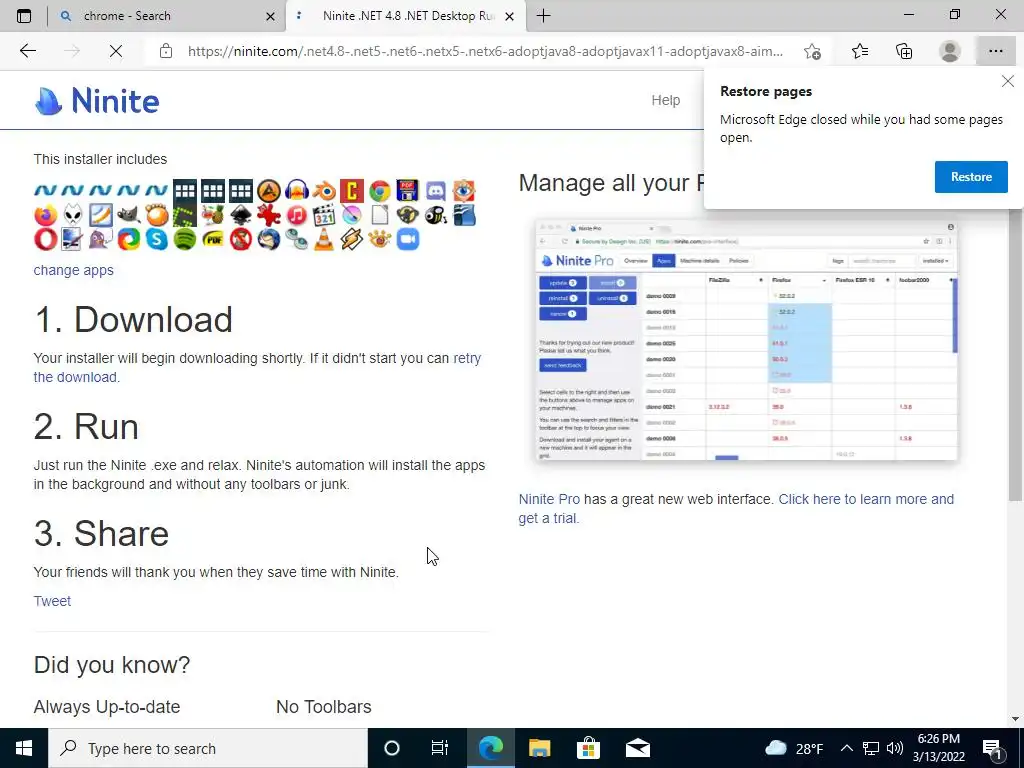The image size is (1024, 768).
Task: Open Edge Settings and more menu
Action: 995,51
